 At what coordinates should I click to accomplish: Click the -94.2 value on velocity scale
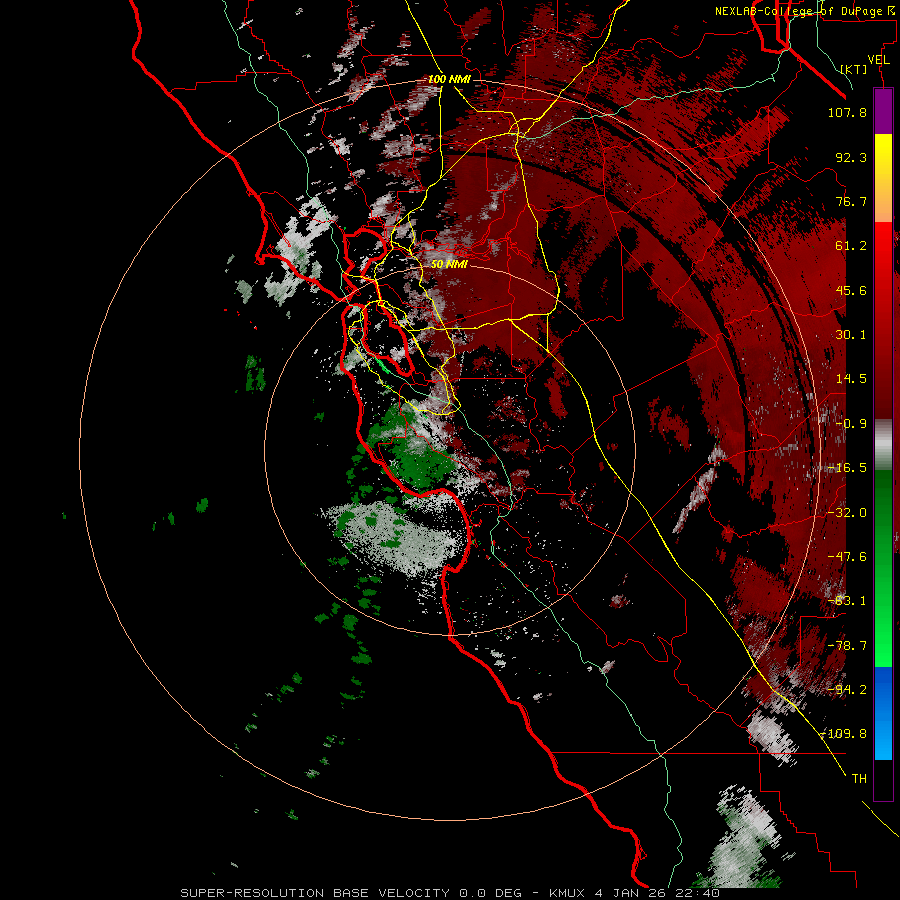847,690
